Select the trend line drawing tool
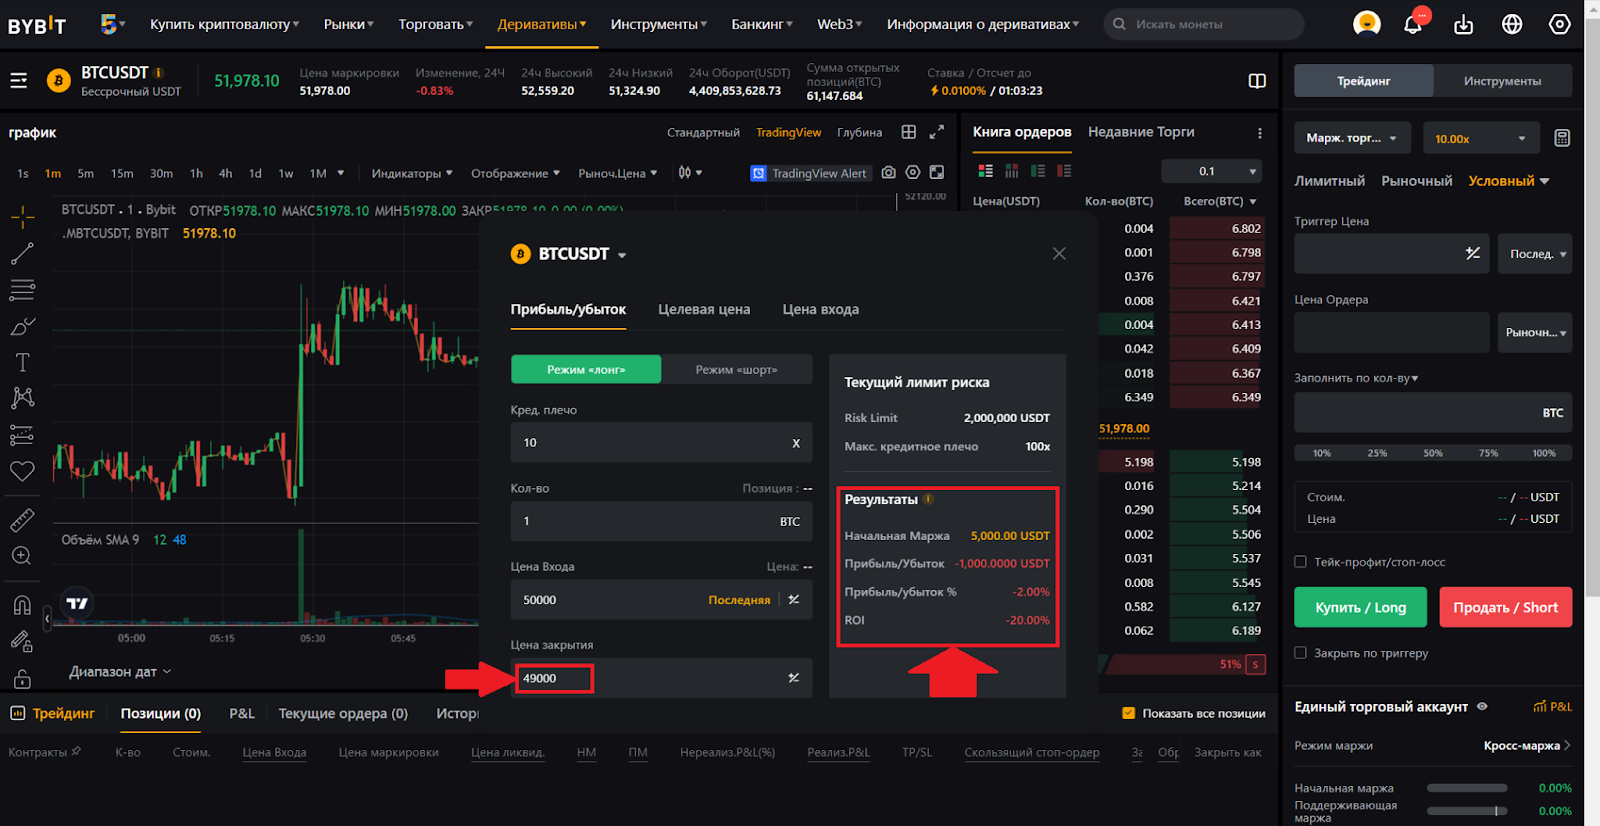The image size is (1600, 826). pos(22,254)
